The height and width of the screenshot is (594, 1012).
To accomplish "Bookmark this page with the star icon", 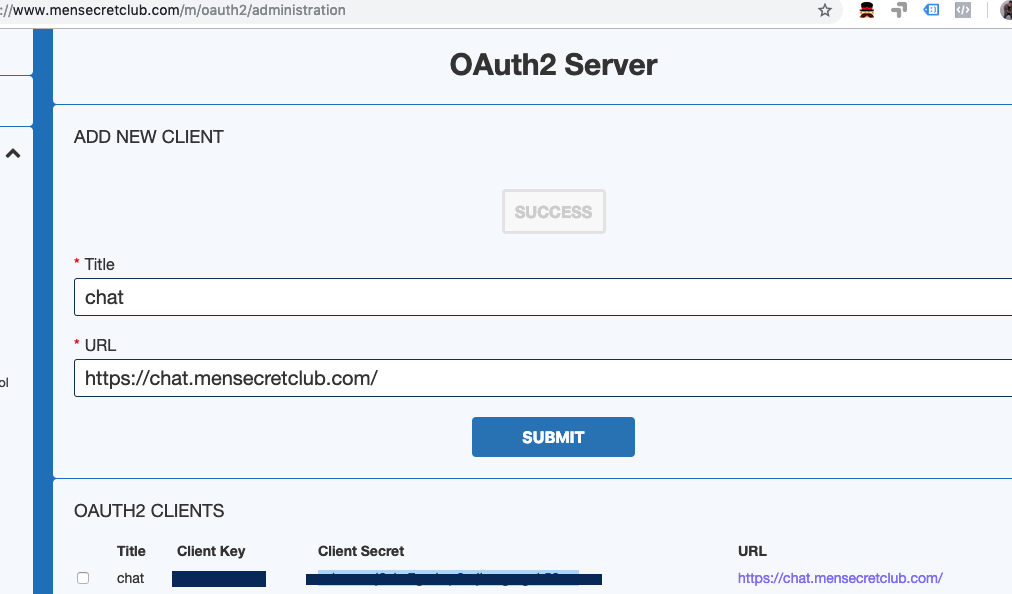I will click(x=825, y=10).
